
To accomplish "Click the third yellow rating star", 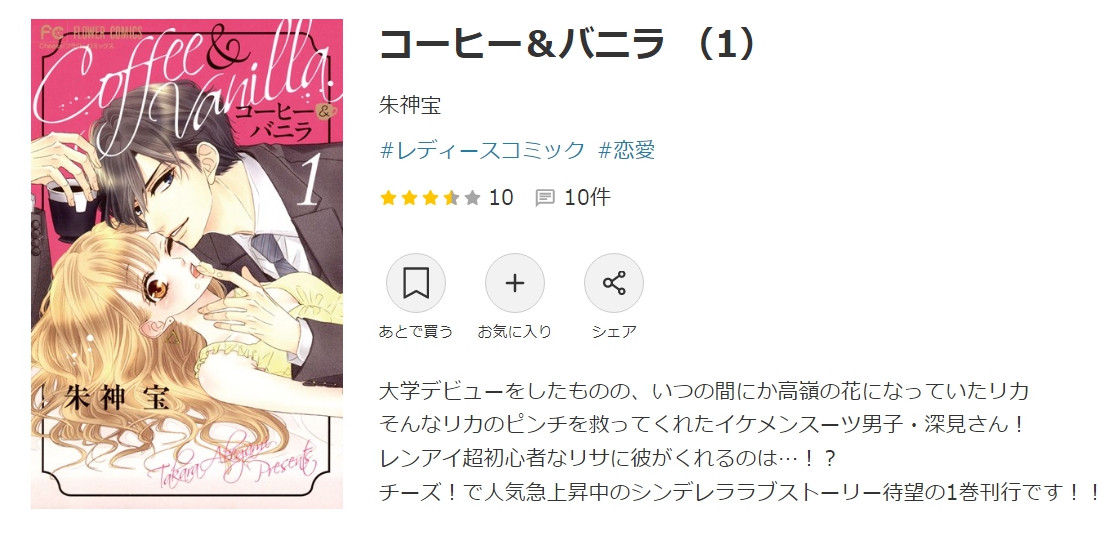I will tap(430, 197).
